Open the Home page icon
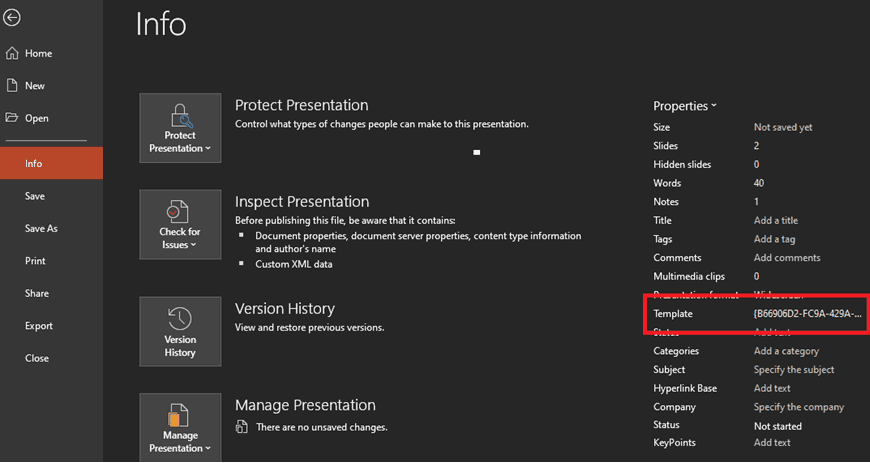The height and width of the screenshot is (463, 870). [x=12, y=53]
